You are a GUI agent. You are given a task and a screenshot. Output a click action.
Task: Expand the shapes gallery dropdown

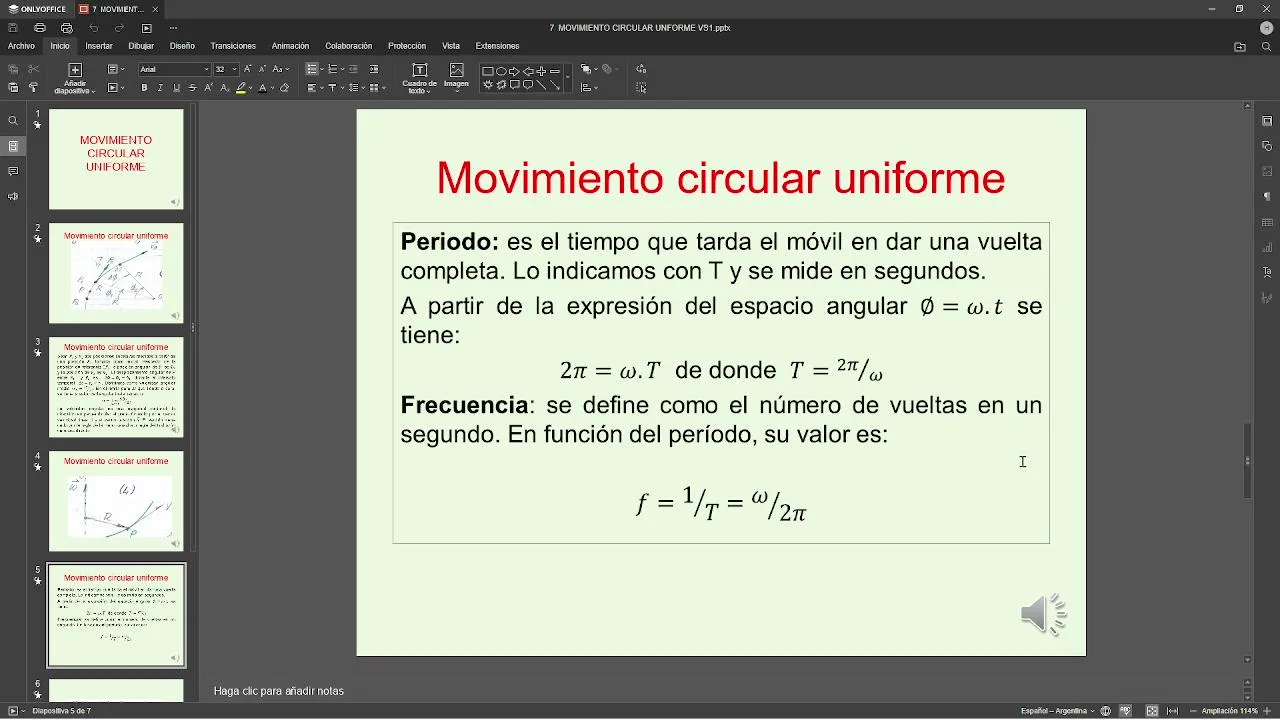click(x=568, y=77)
